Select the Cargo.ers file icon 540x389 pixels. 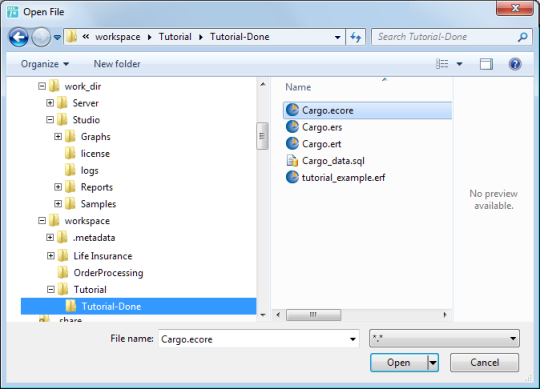(292, 127)
